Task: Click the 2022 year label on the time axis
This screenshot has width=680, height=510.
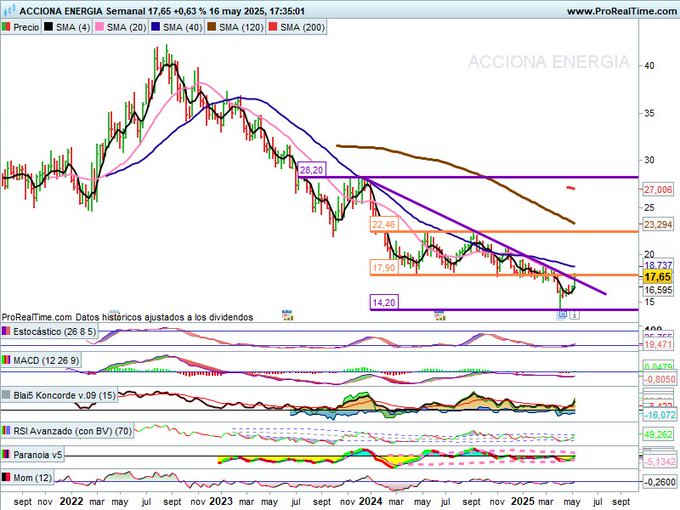Action: [x=72, y=501]
